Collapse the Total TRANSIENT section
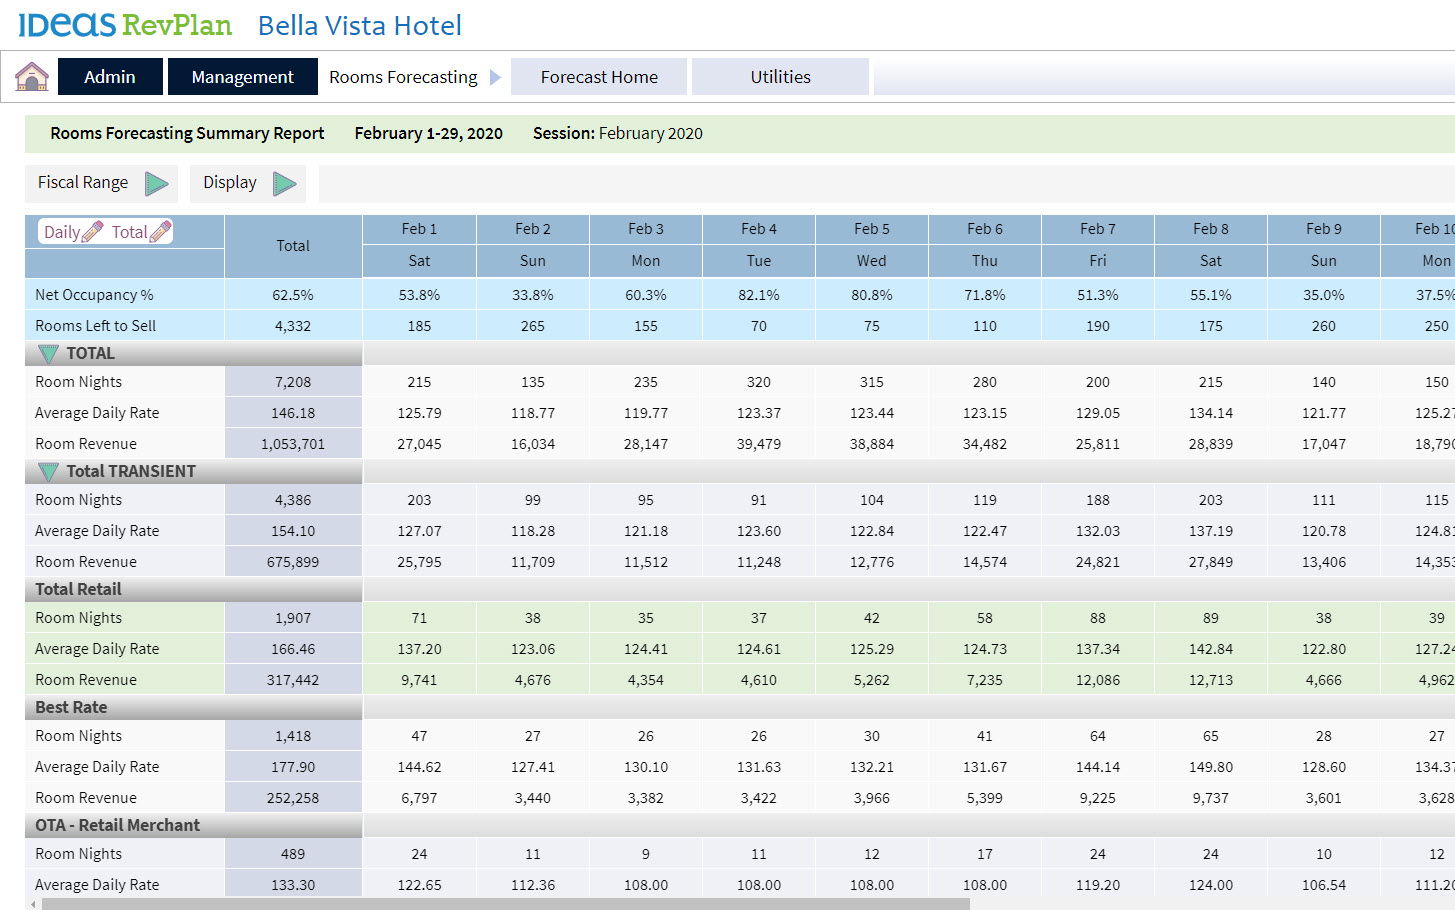 [48, 472]
